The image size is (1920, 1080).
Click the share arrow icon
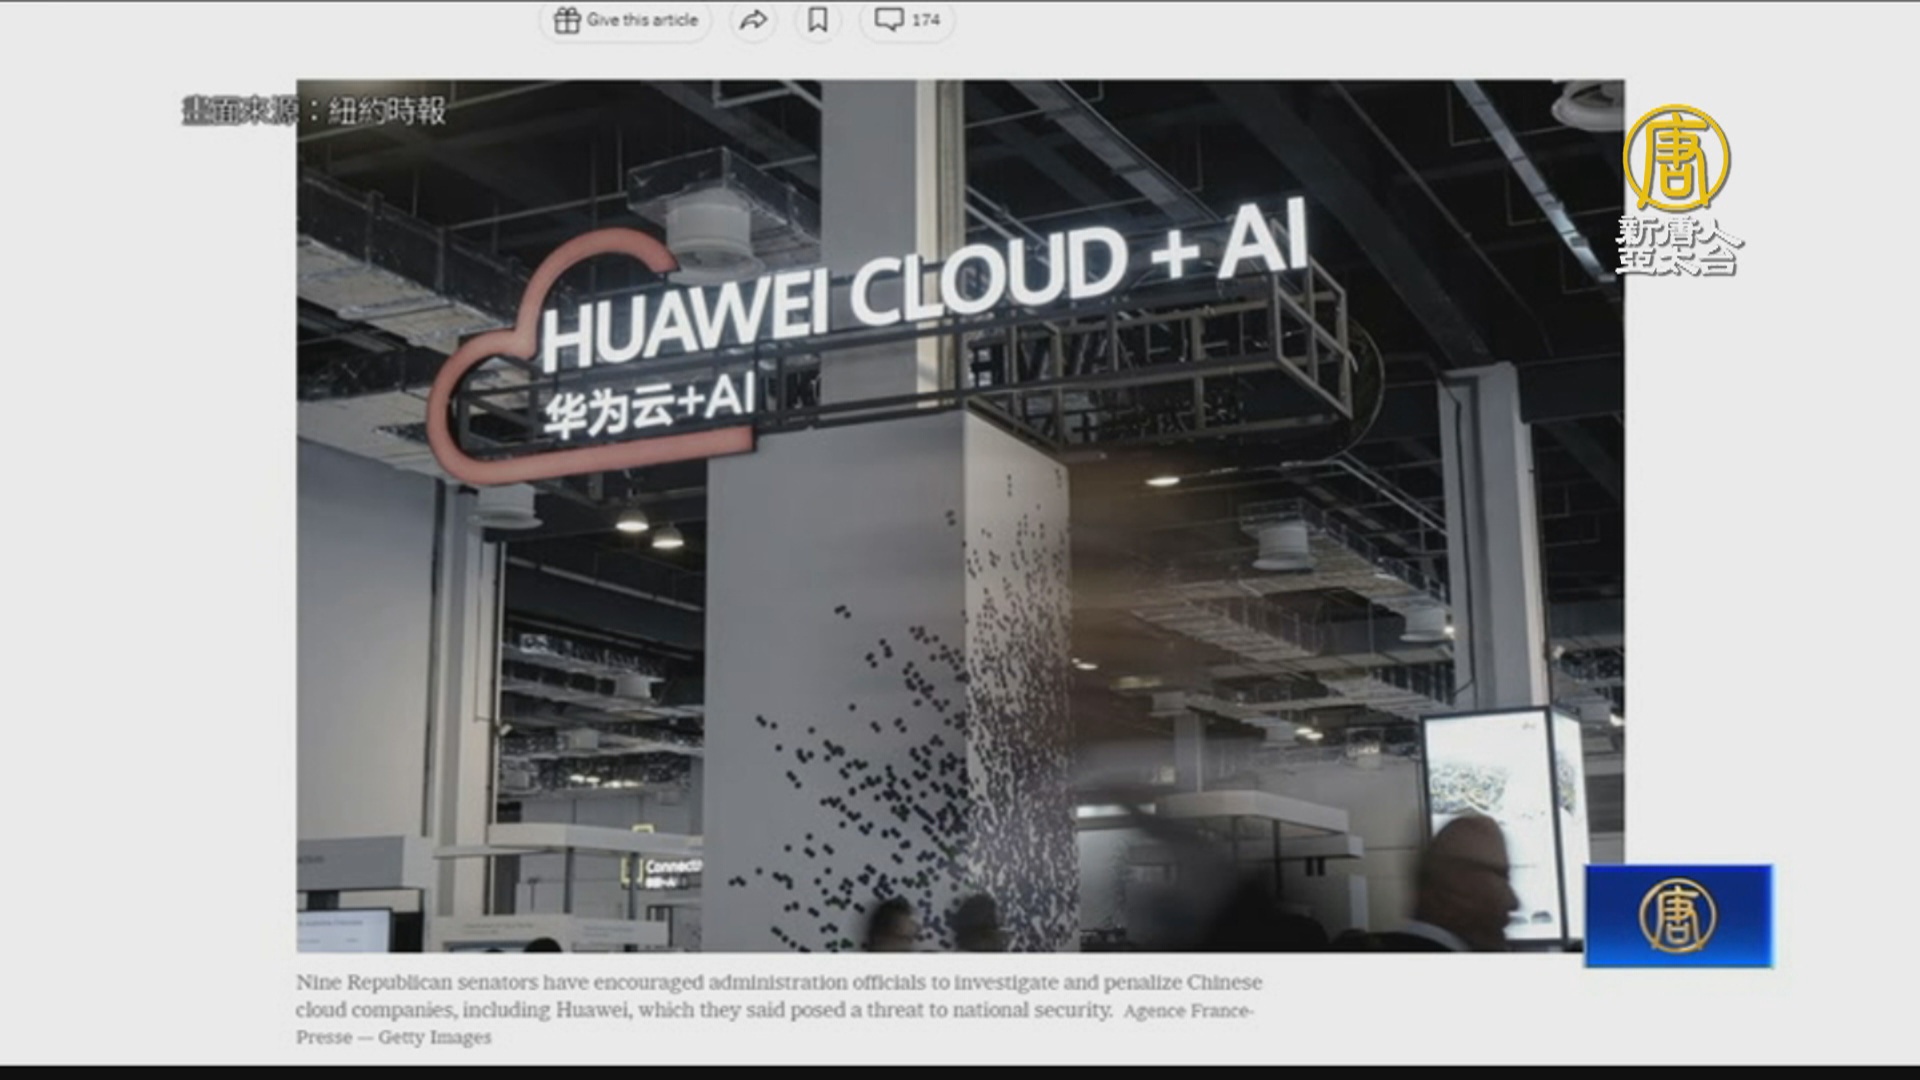pyautogui.click(x=753, y=20)
